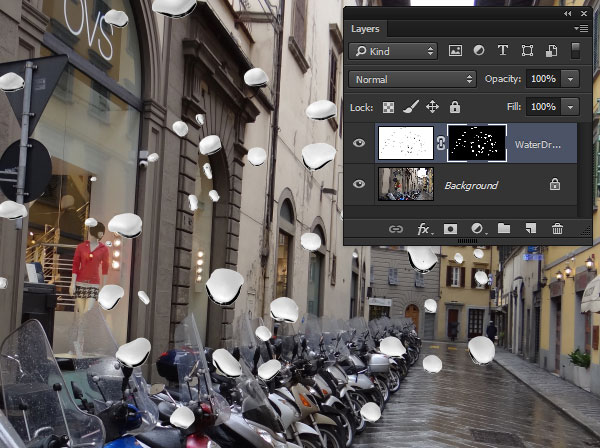
Task: Click the lock position icon
Action: [432, 107]
